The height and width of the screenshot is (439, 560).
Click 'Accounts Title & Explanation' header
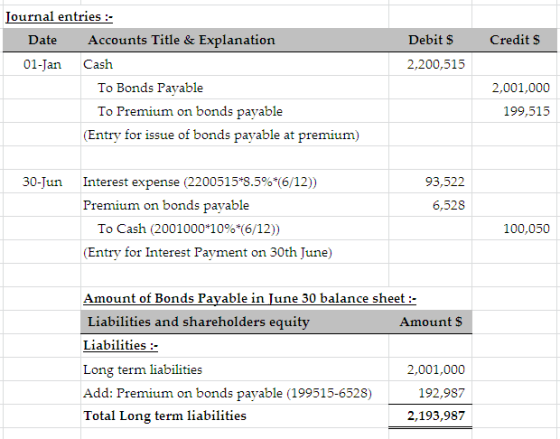tap(181, 40)
